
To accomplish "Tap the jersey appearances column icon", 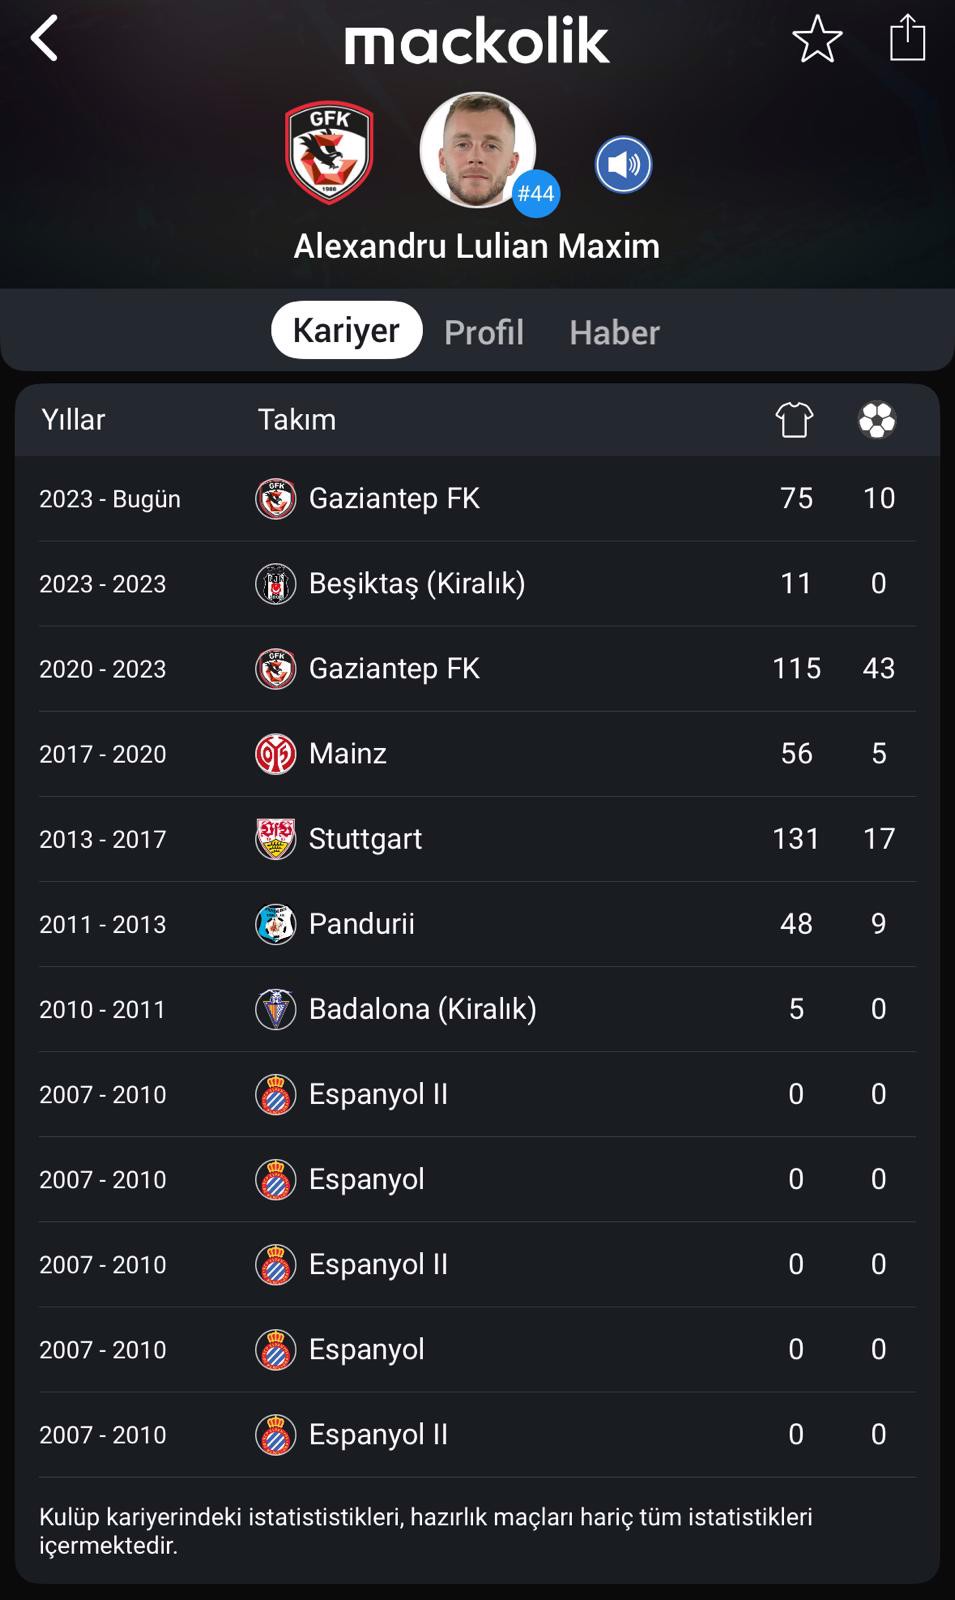I will coord(795,420).
